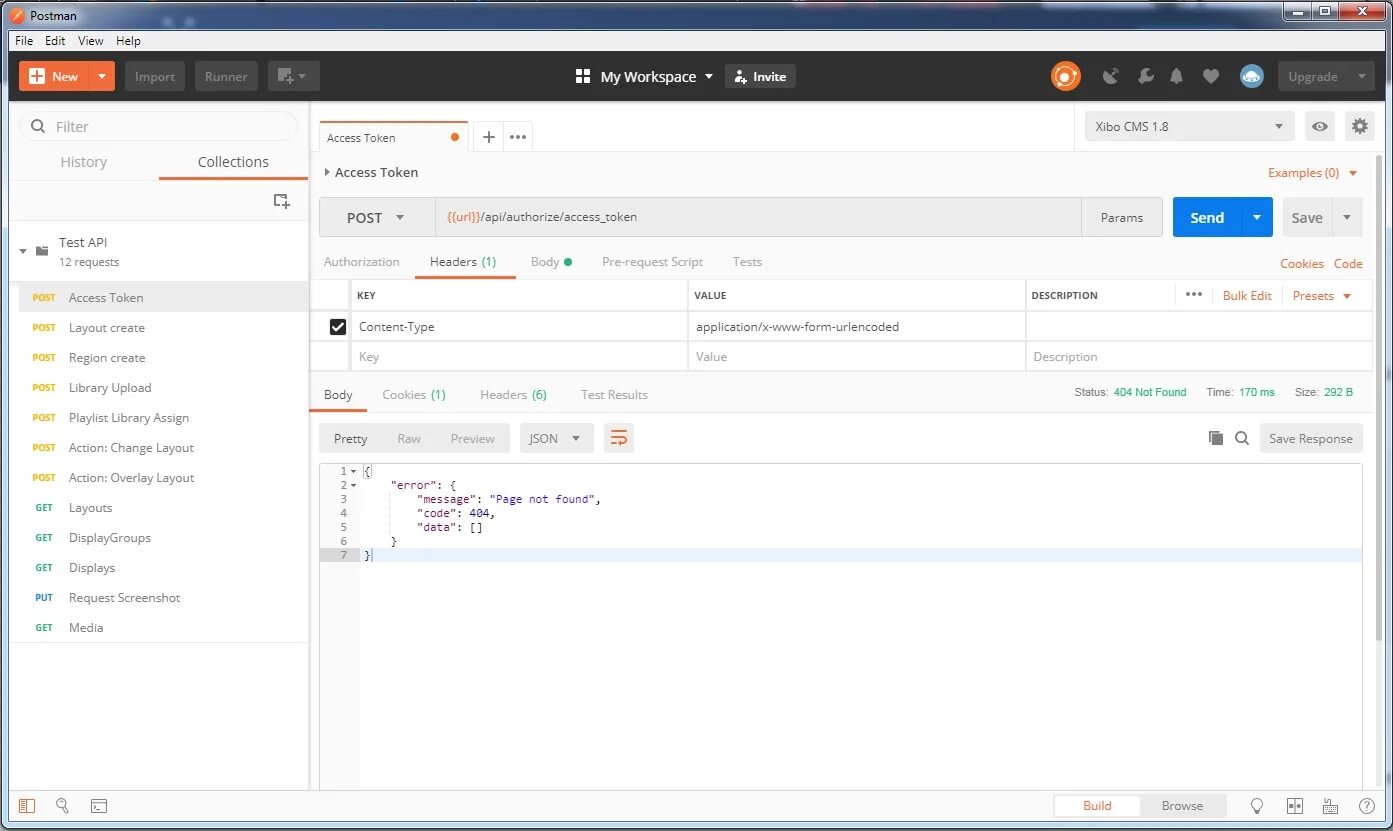Image resolution: width=1393 pixels, height=831 pixels.
Task: Click the Invite button
Action: 760,76
